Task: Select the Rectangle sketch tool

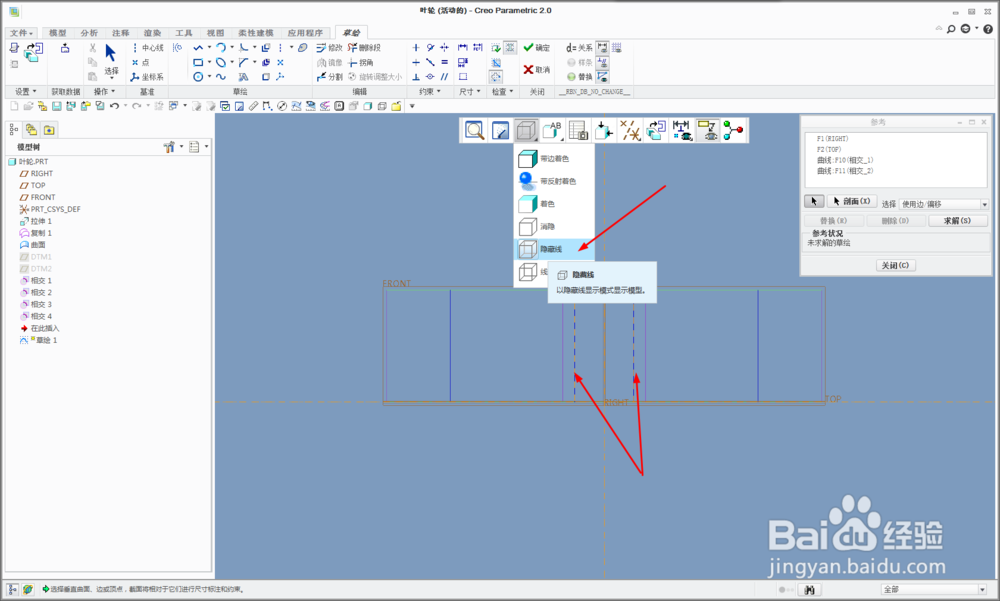Action: click(x=198, y=63)
